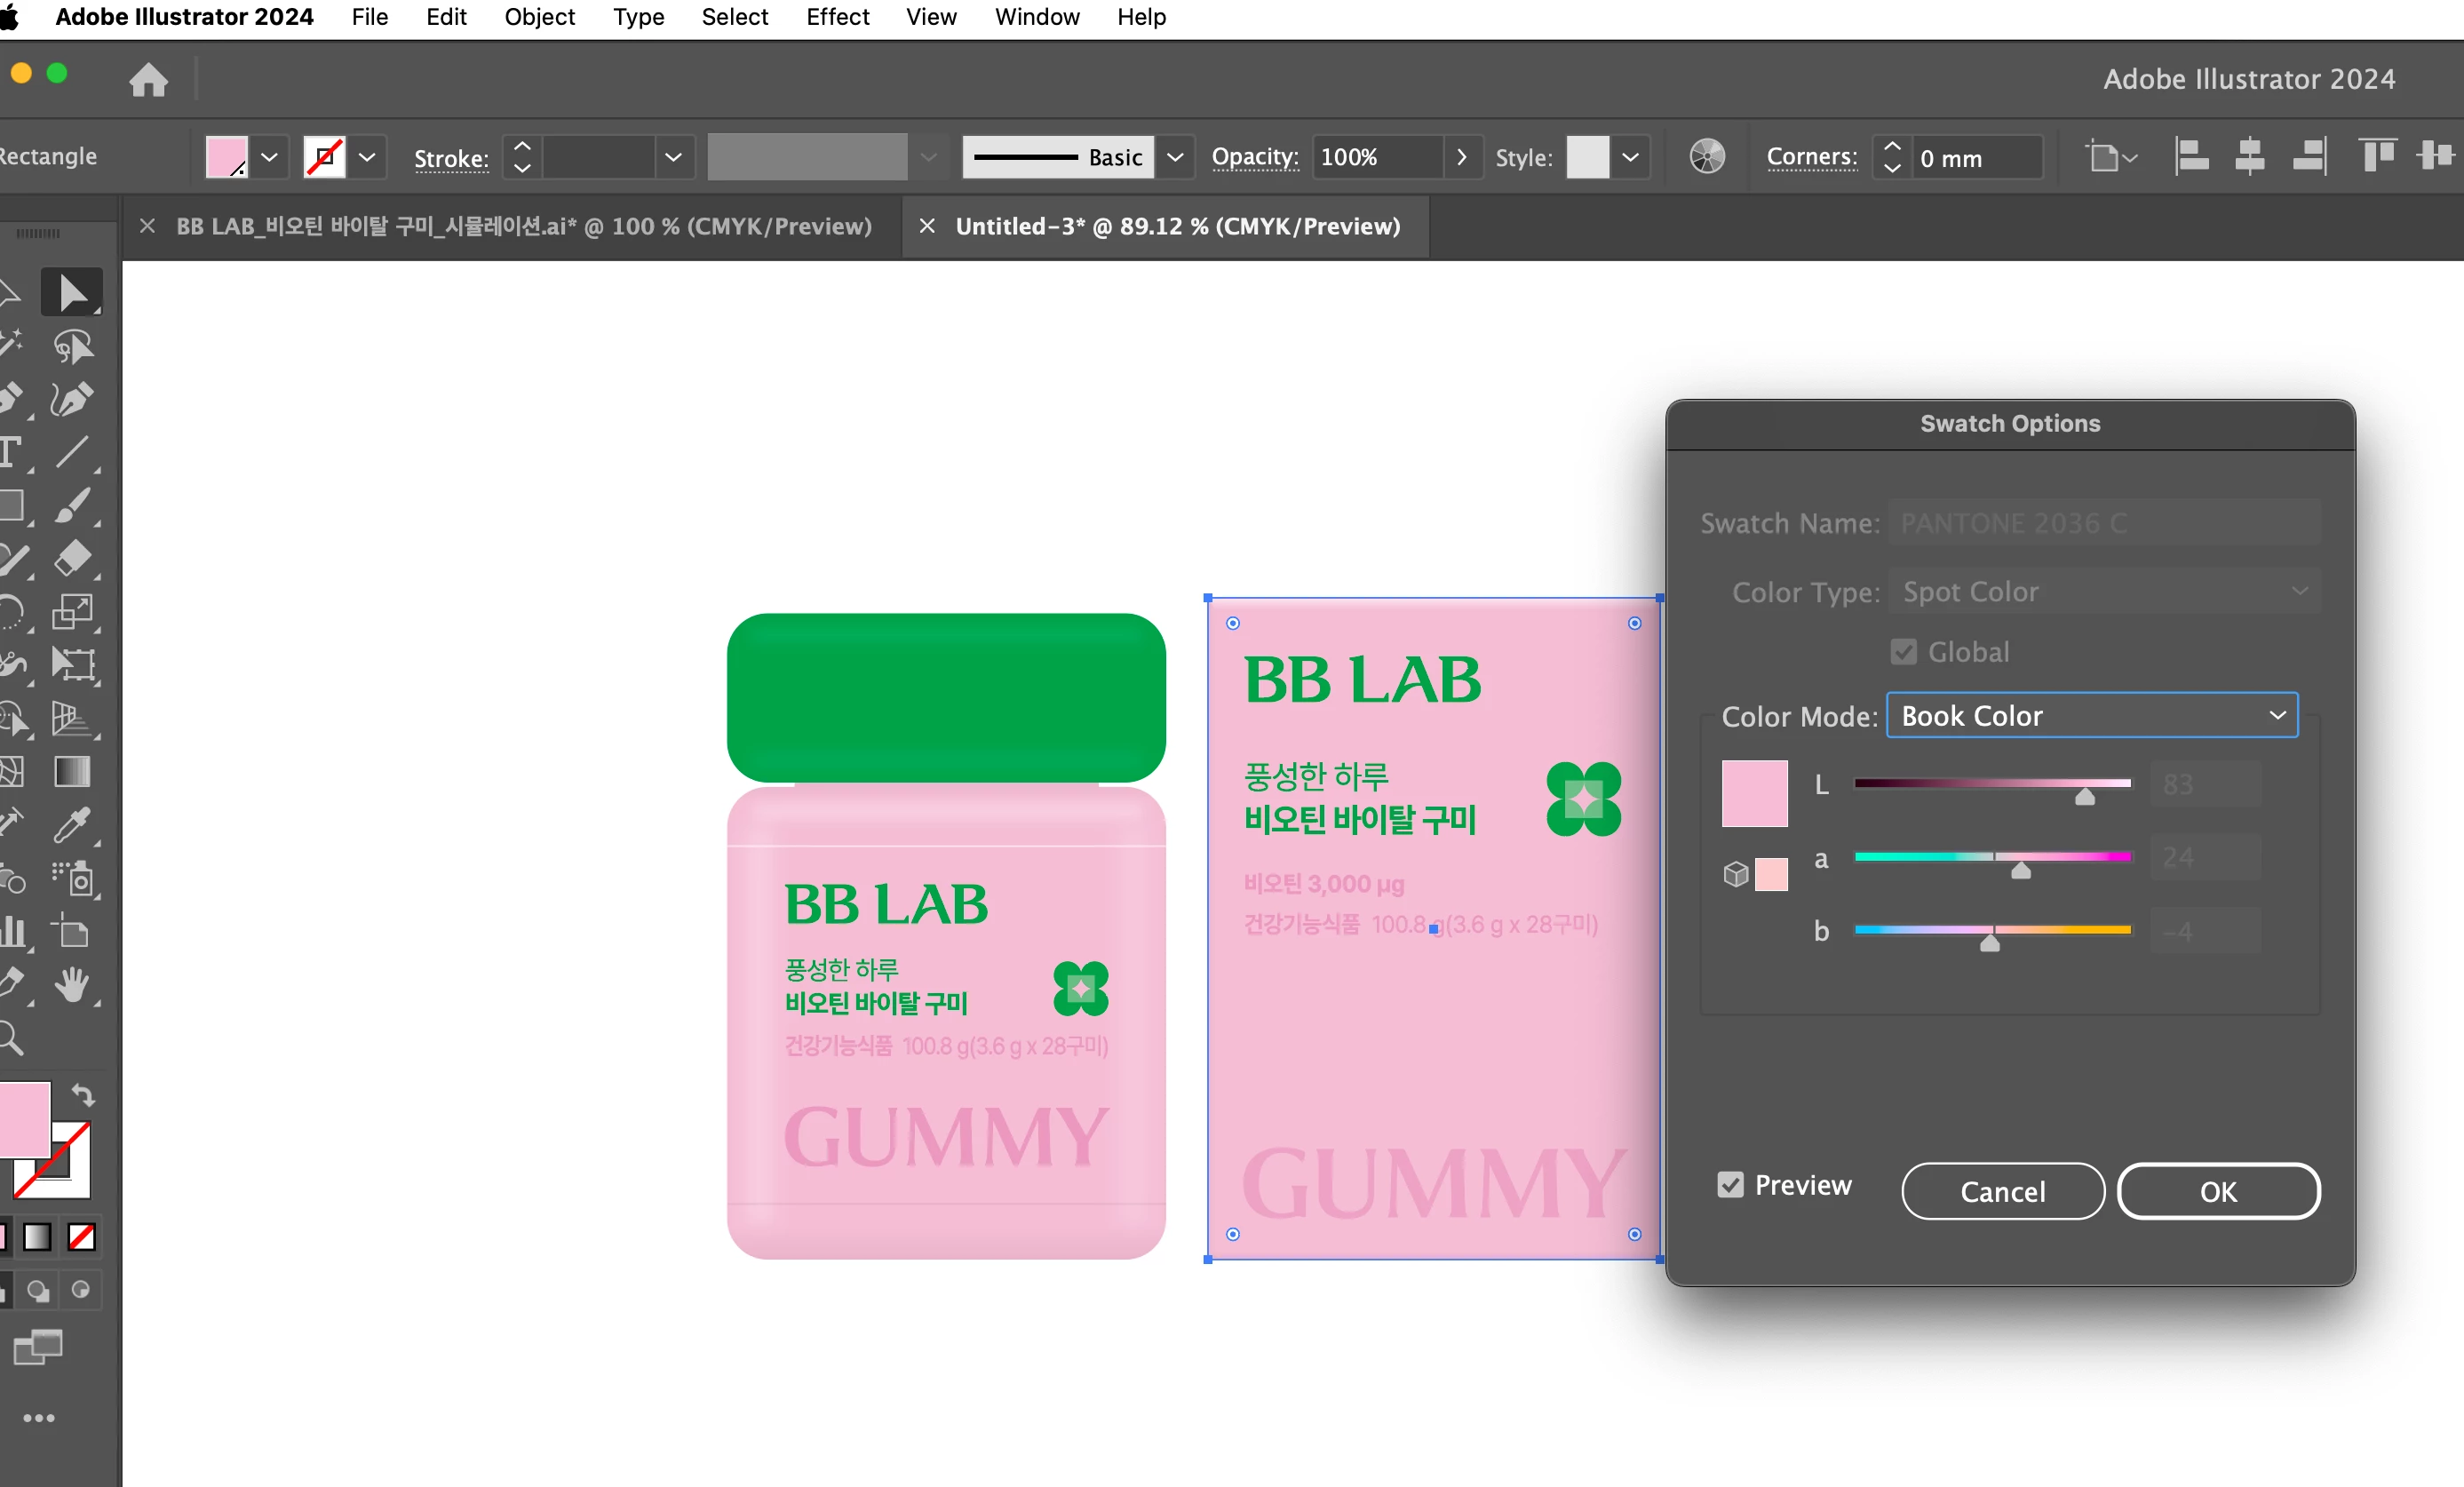The image size is (2464, 1487).
Task: Click Swap Fill and Stroke arrow
Action: pos(84,1096)
